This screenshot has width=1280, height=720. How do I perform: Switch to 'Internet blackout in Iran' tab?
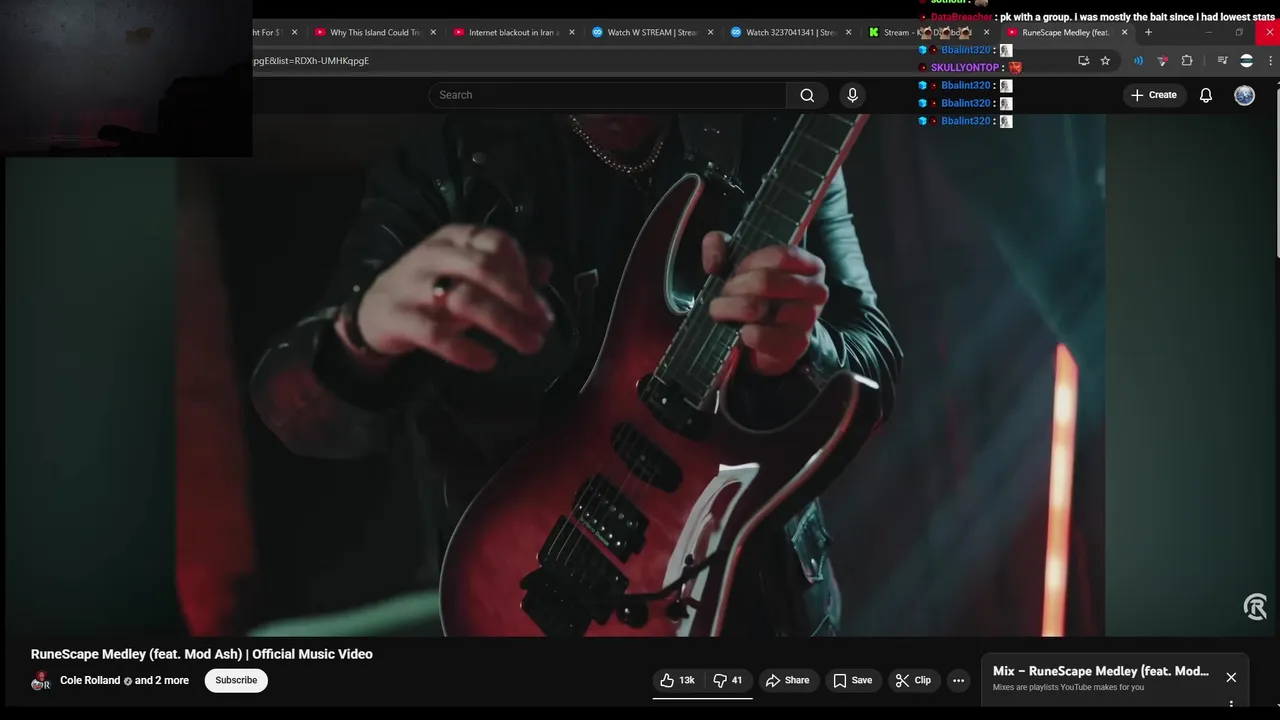512,32
